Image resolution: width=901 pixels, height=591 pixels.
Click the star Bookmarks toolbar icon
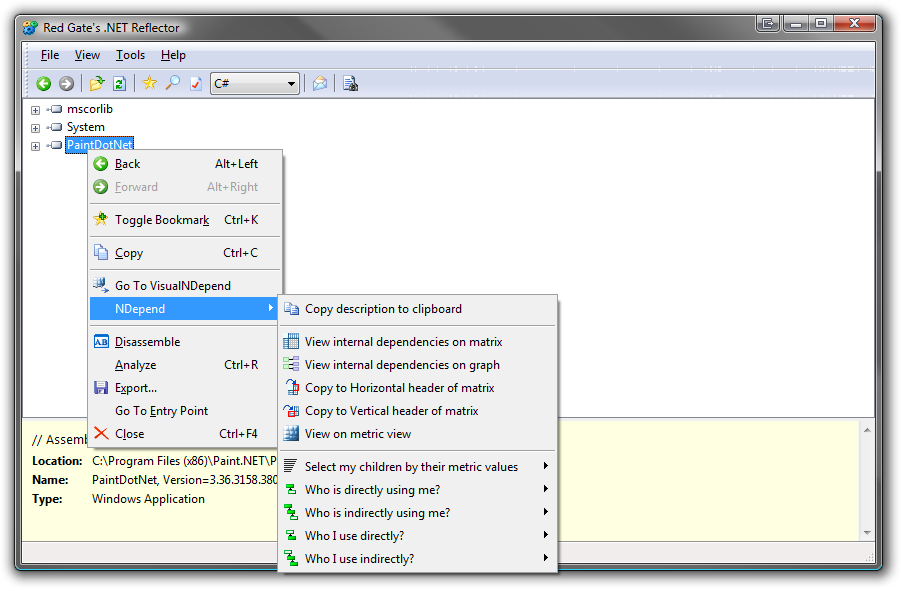pos(149,83)
